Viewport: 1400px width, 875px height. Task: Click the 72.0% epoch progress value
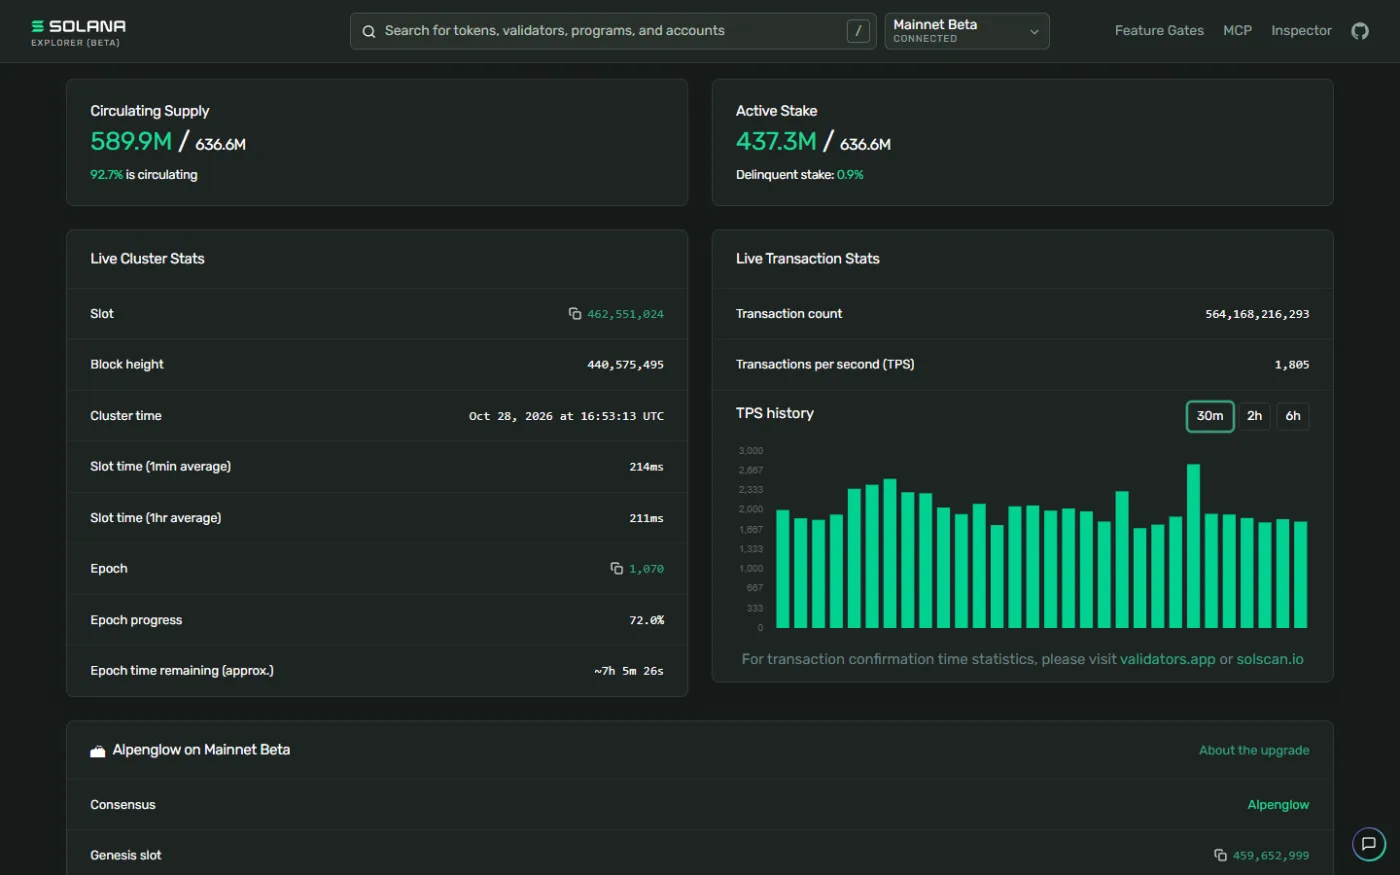tap(646, 620)
